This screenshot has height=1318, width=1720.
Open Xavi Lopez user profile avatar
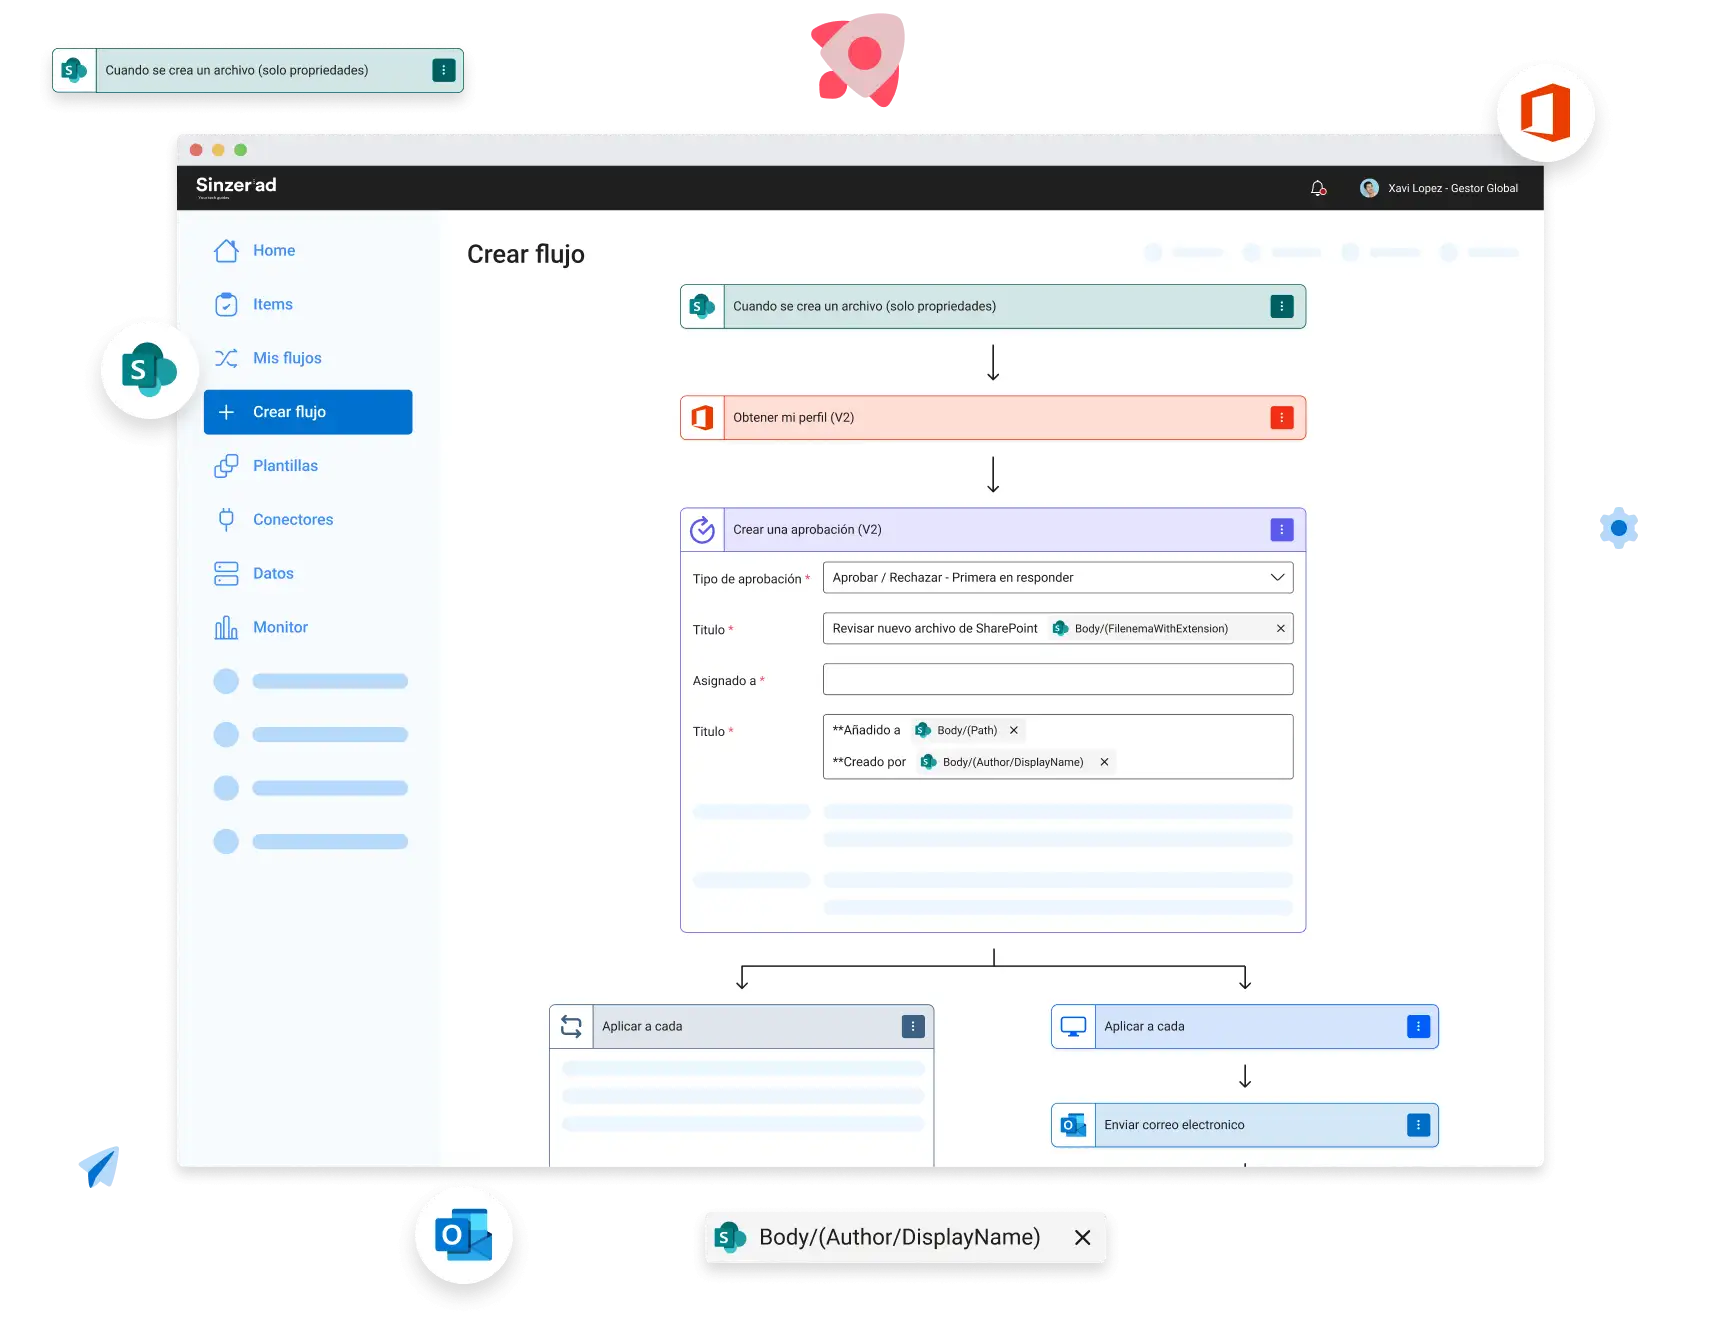pos(1369,188)
